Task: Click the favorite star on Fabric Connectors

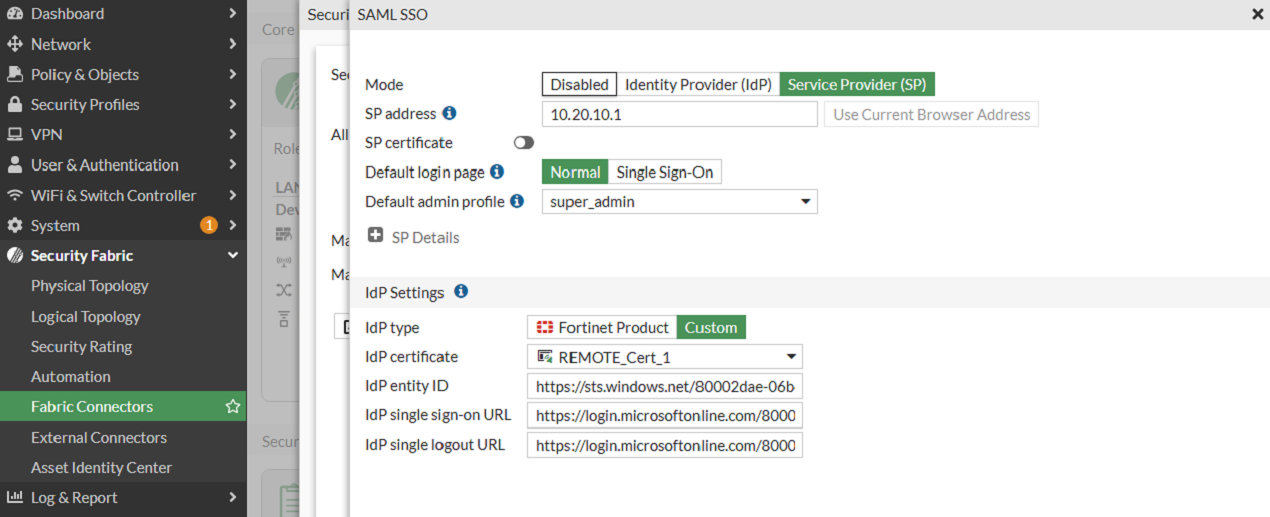Action: (x=233, y=406)
